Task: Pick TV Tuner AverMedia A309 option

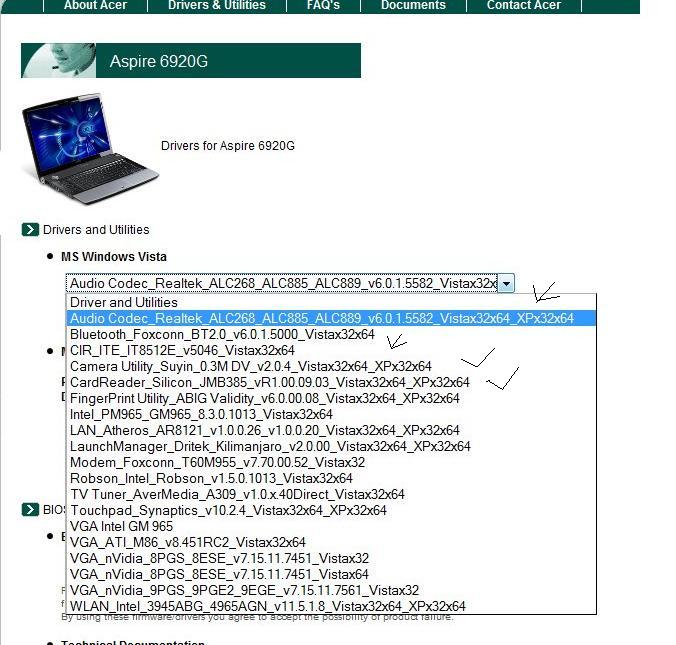Action: coord(331,494)
